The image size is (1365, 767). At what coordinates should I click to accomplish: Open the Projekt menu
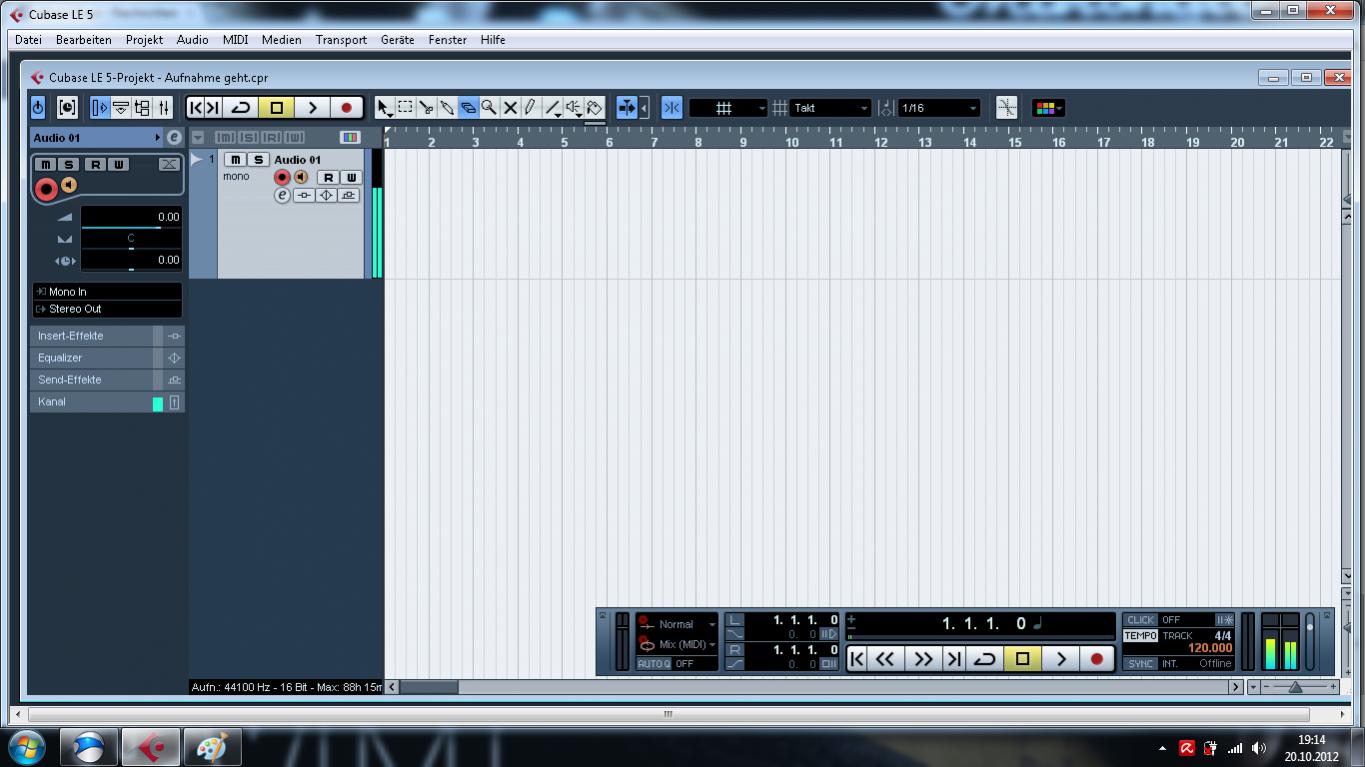click(x=144, y=40)
